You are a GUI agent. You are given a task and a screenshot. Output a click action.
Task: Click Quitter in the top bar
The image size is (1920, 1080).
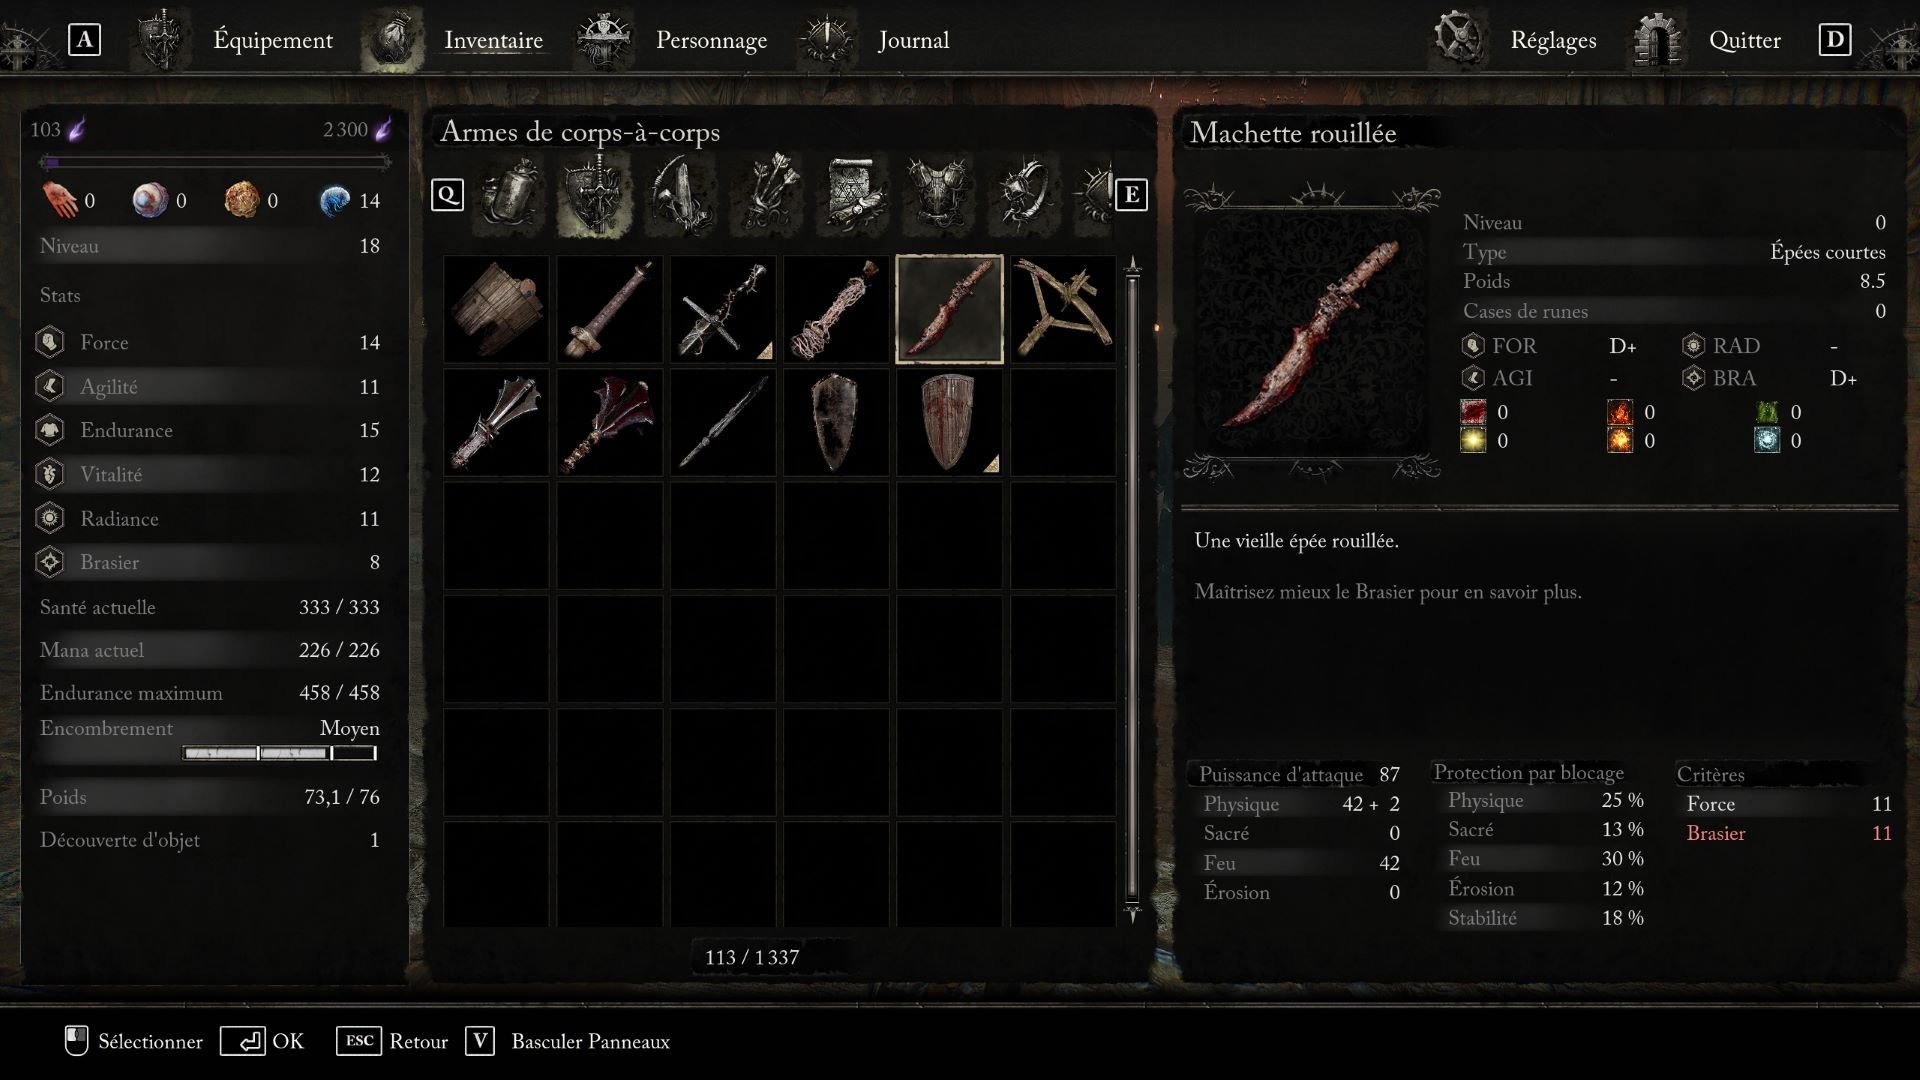pyautogui.click(x=1744, y=40)
